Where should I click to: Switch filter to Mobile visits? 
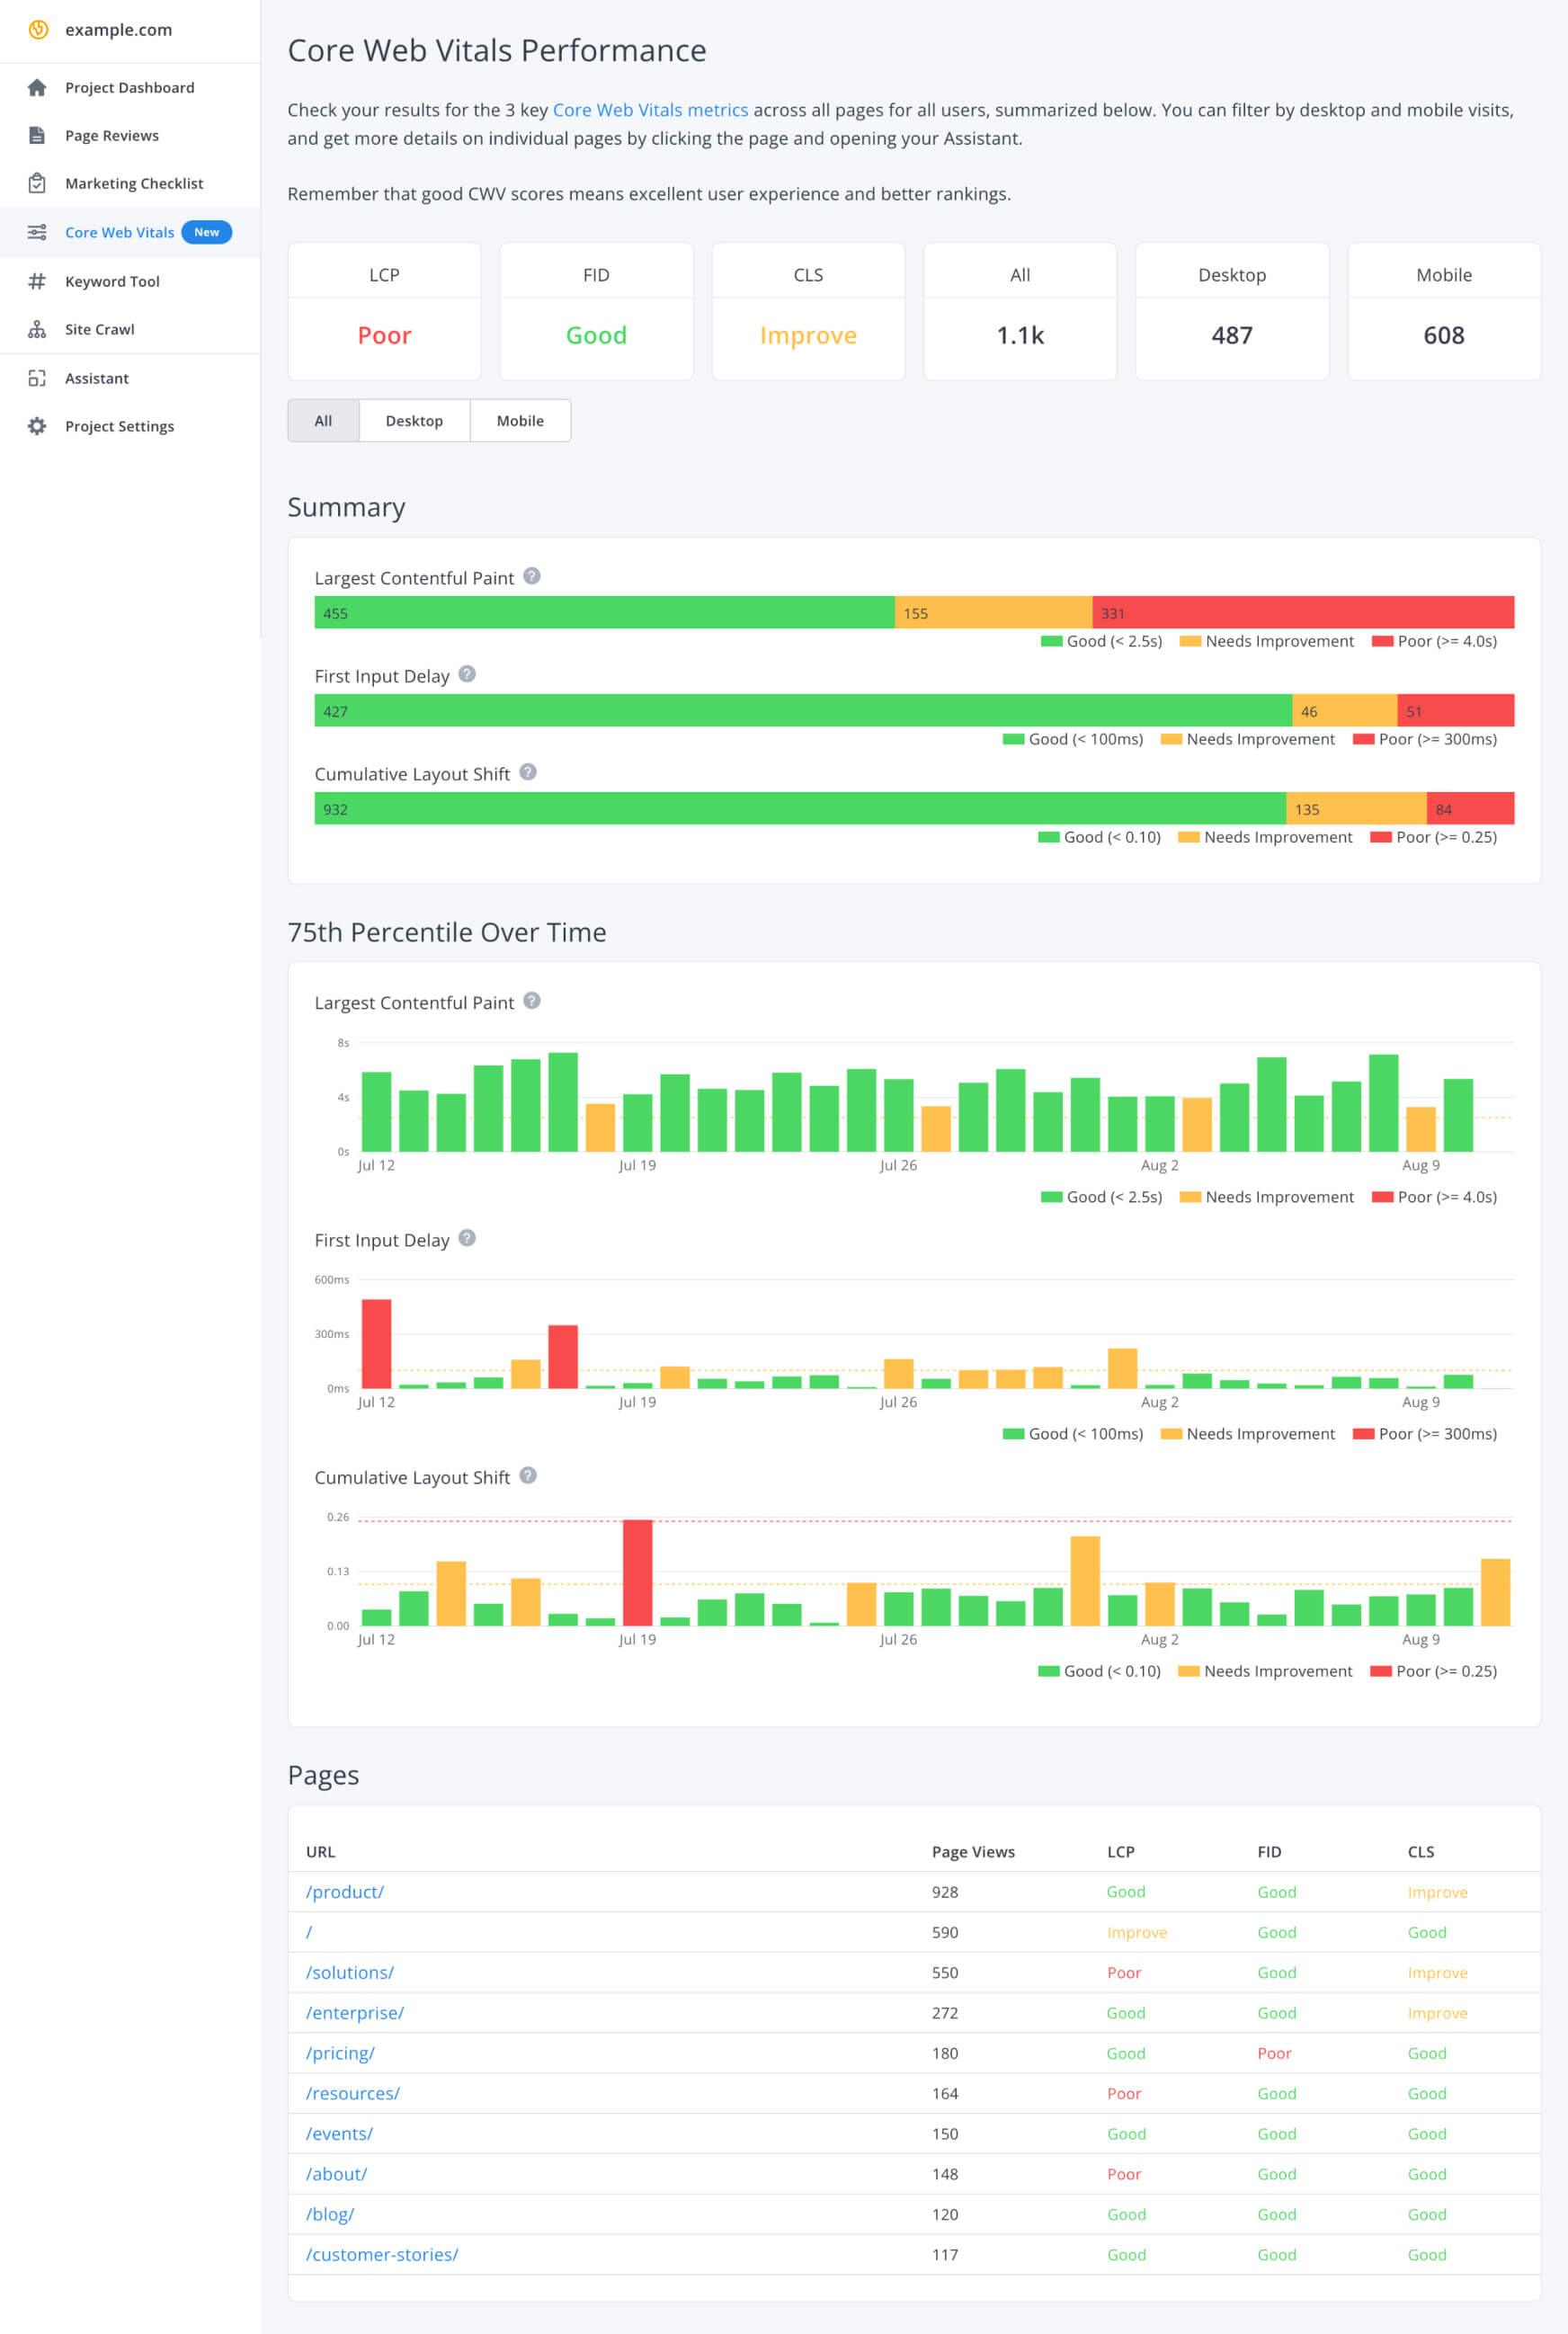tap(520, 421)
